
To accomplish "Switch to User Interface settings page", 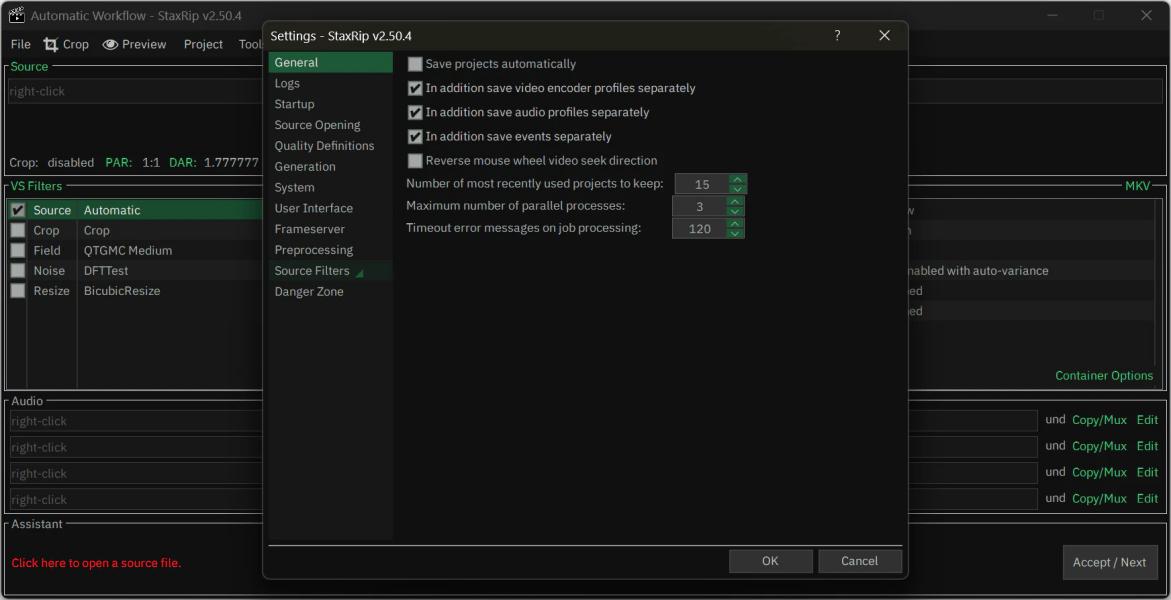I will [x=313, y=208].
